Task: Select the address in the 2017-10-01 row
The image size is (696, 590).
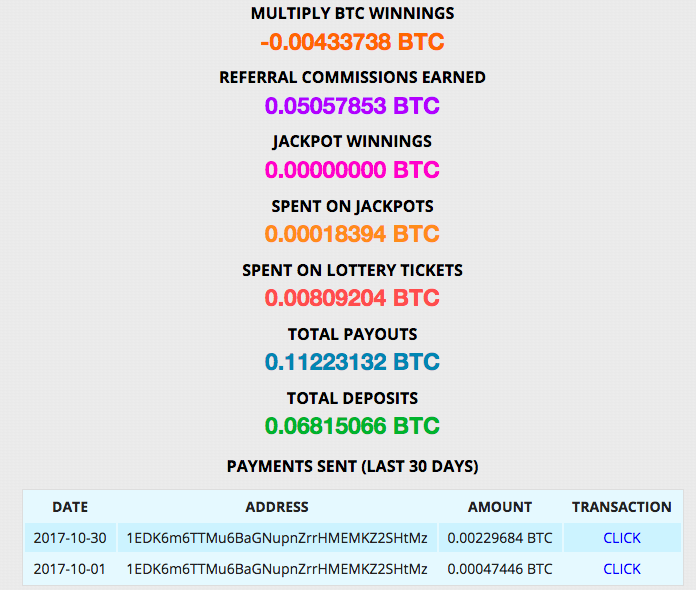Action: pyautogui.click(x=277, y=569)
